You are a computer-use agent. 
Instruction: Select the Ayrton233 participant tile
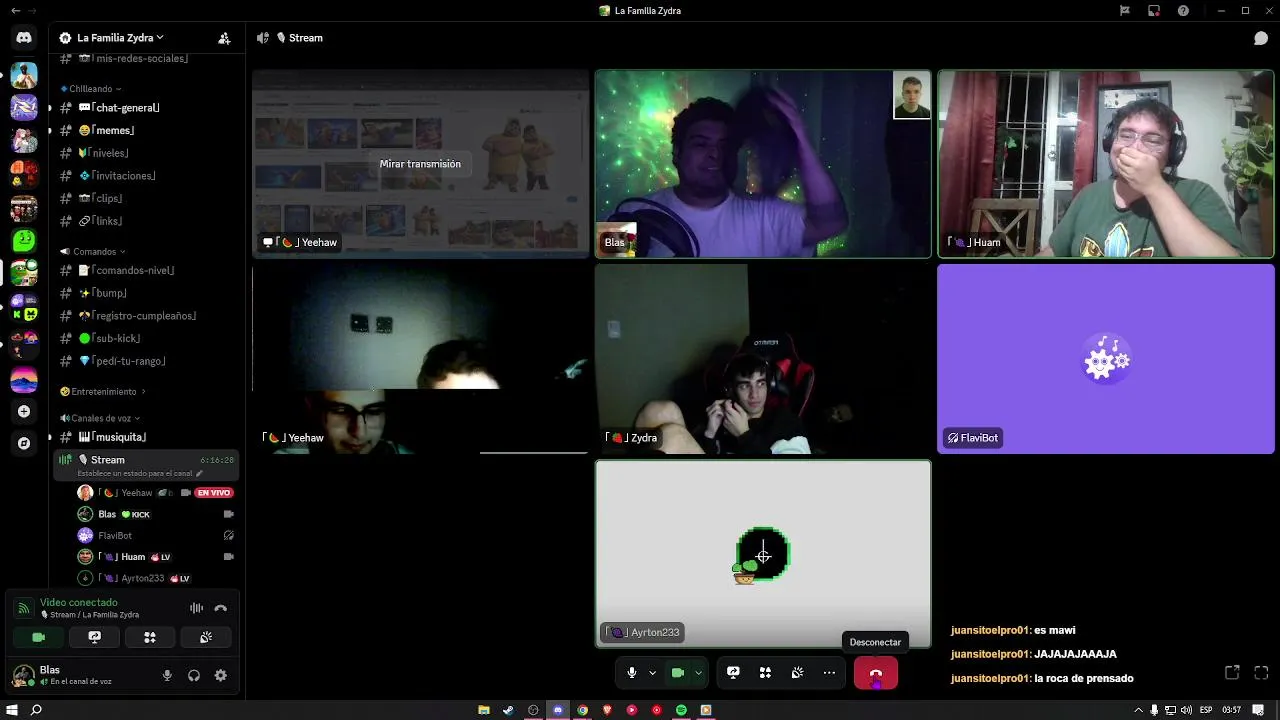[763, 553]
